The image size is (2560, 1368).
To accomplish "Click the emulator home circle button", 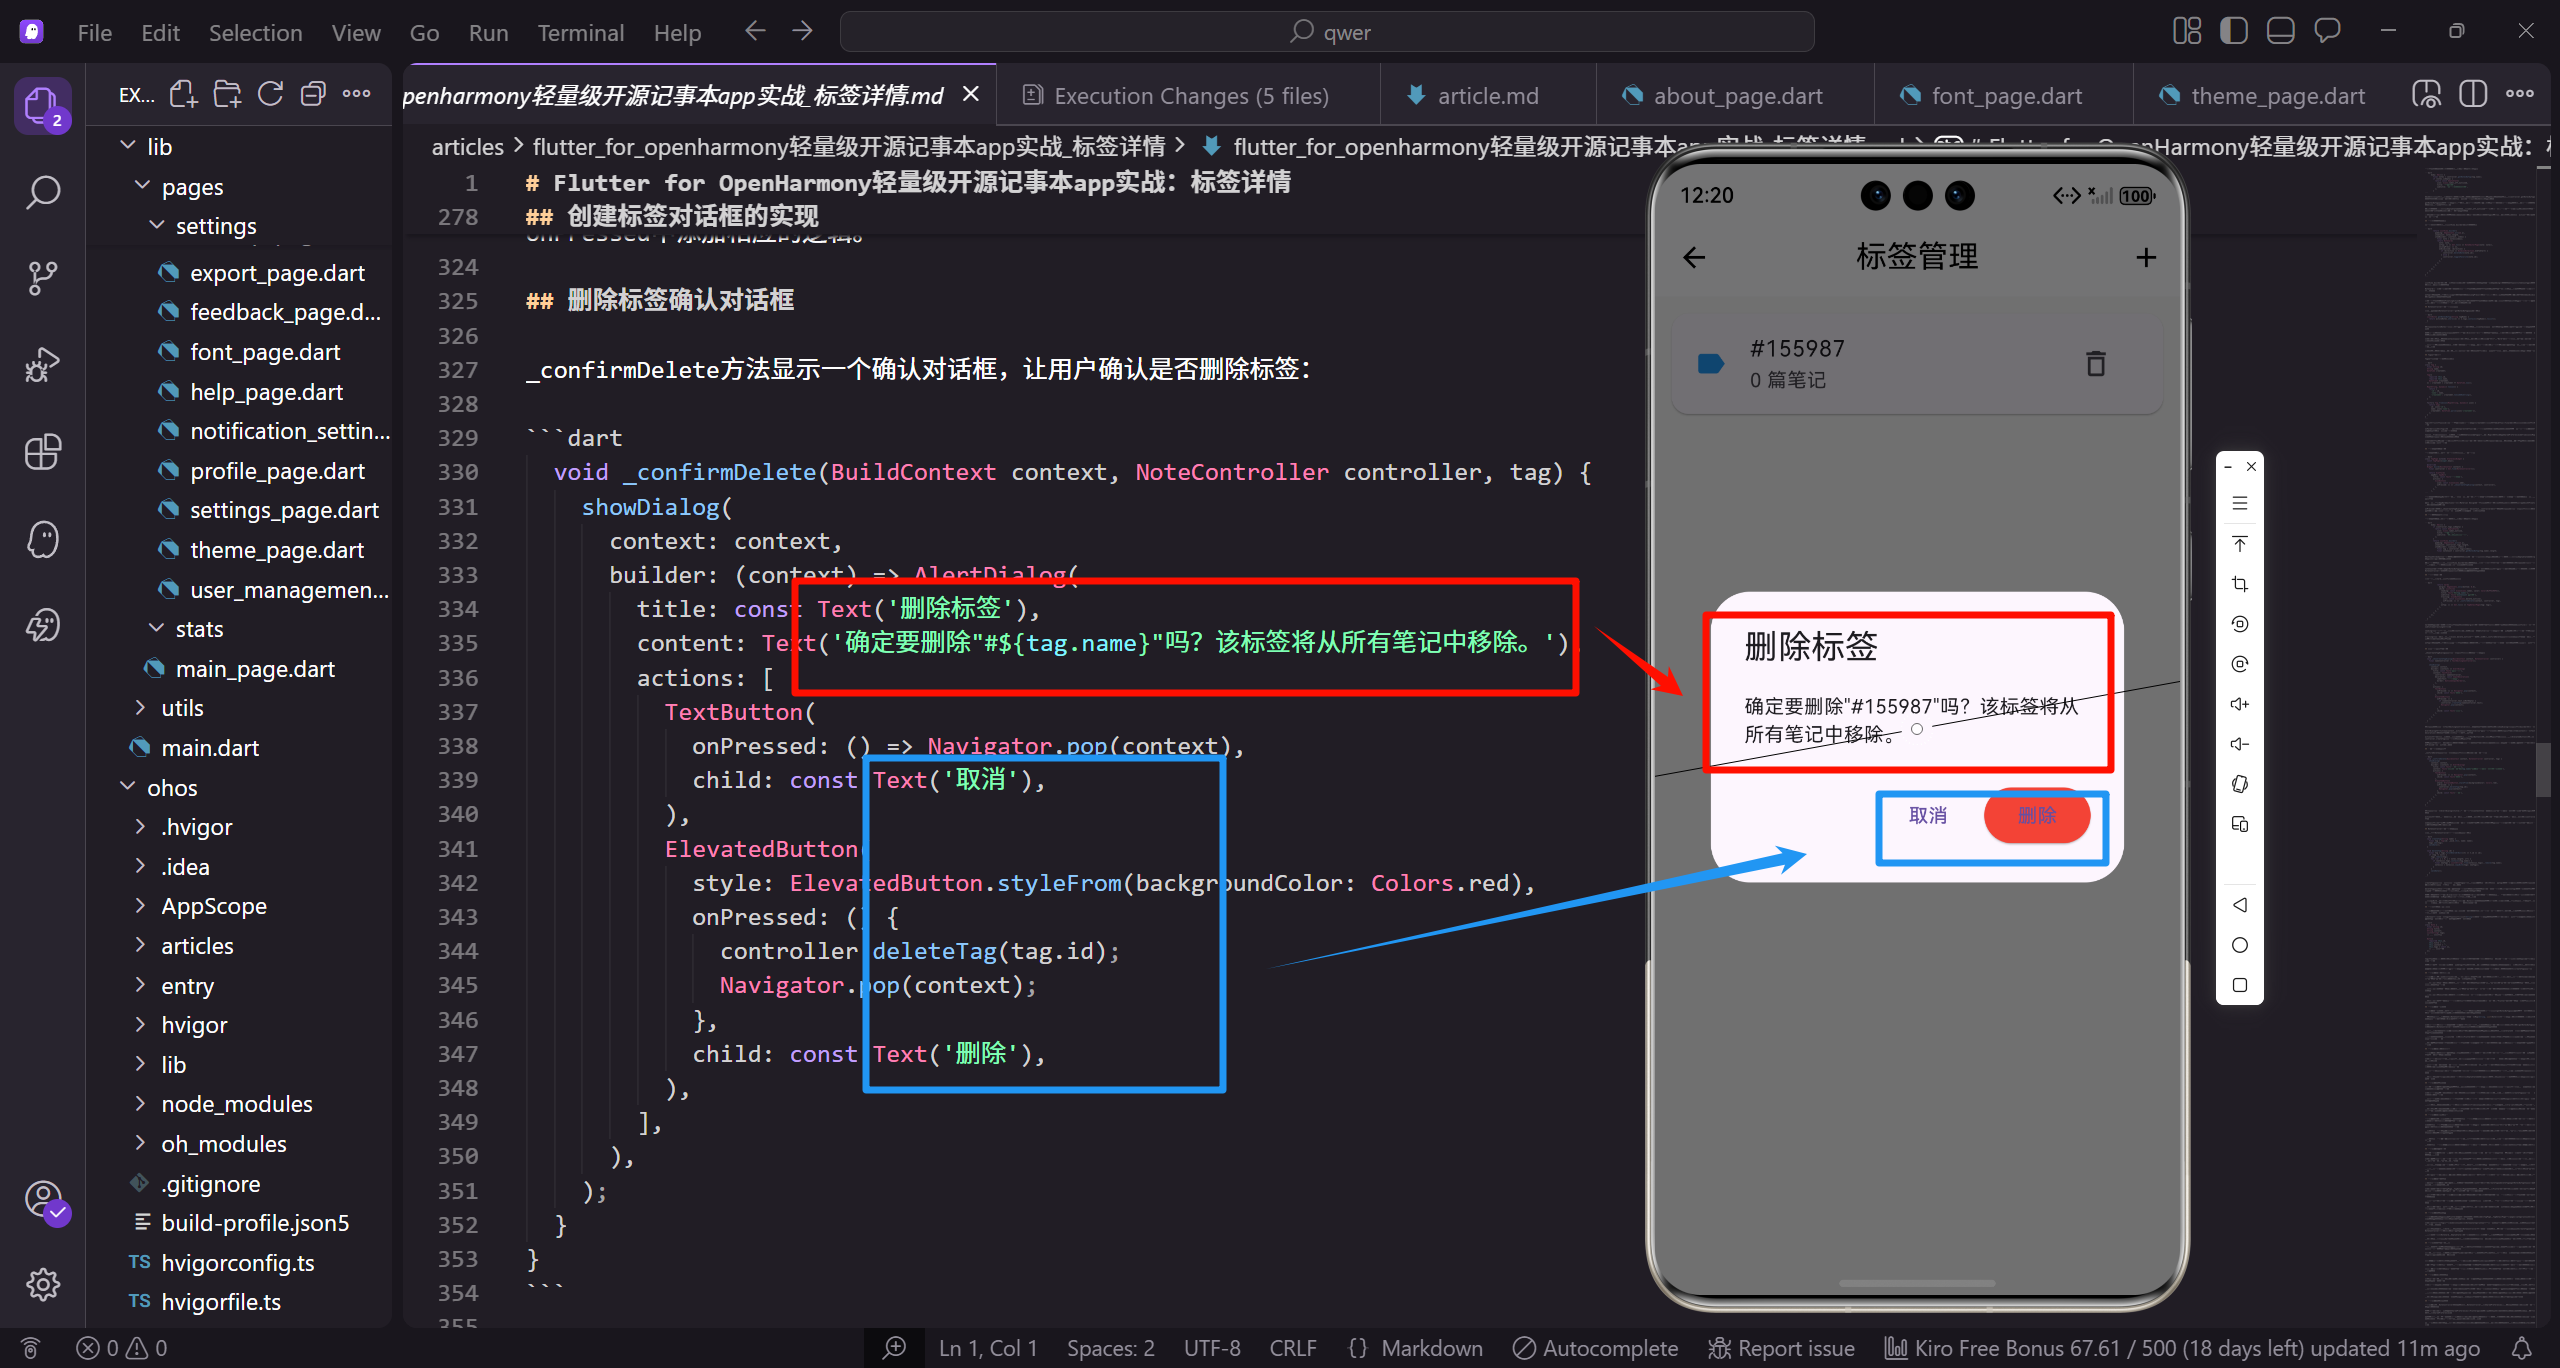I will coord(2240,945).
